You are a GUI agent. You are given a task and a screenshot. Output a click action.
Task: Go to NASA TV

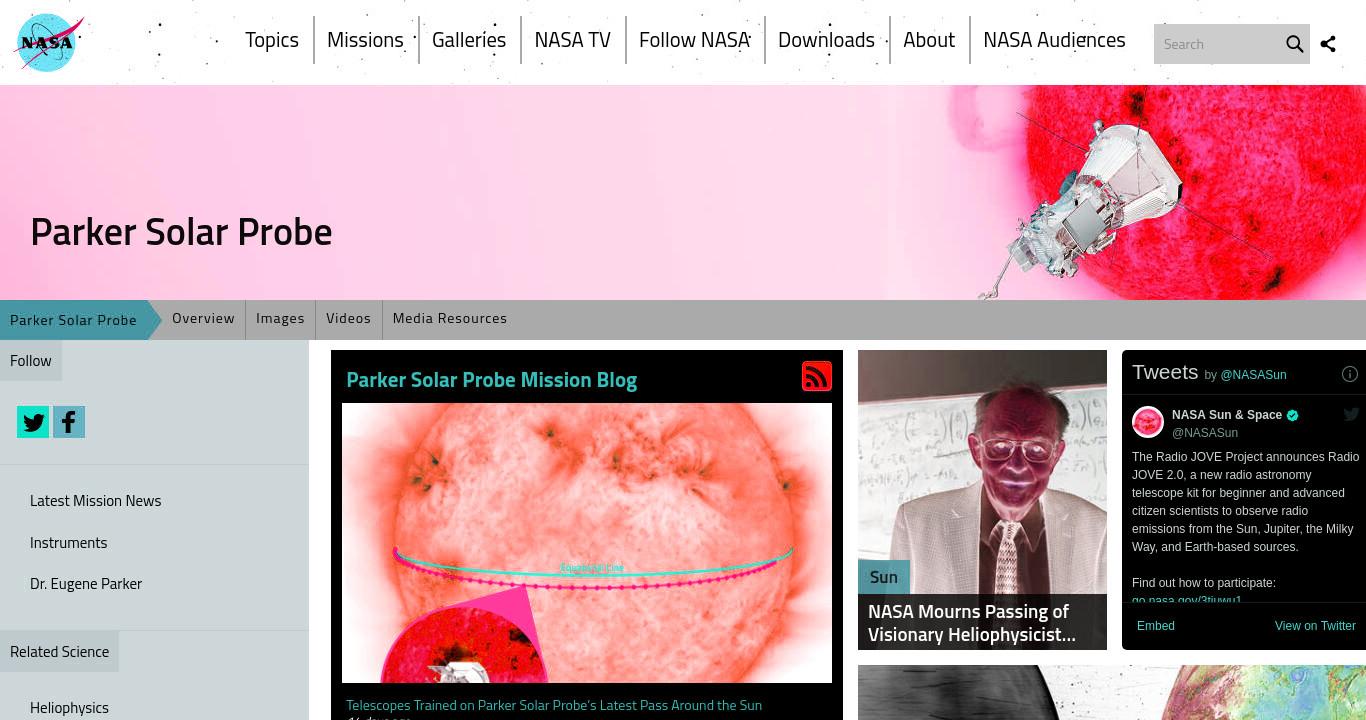pos(572,40)
